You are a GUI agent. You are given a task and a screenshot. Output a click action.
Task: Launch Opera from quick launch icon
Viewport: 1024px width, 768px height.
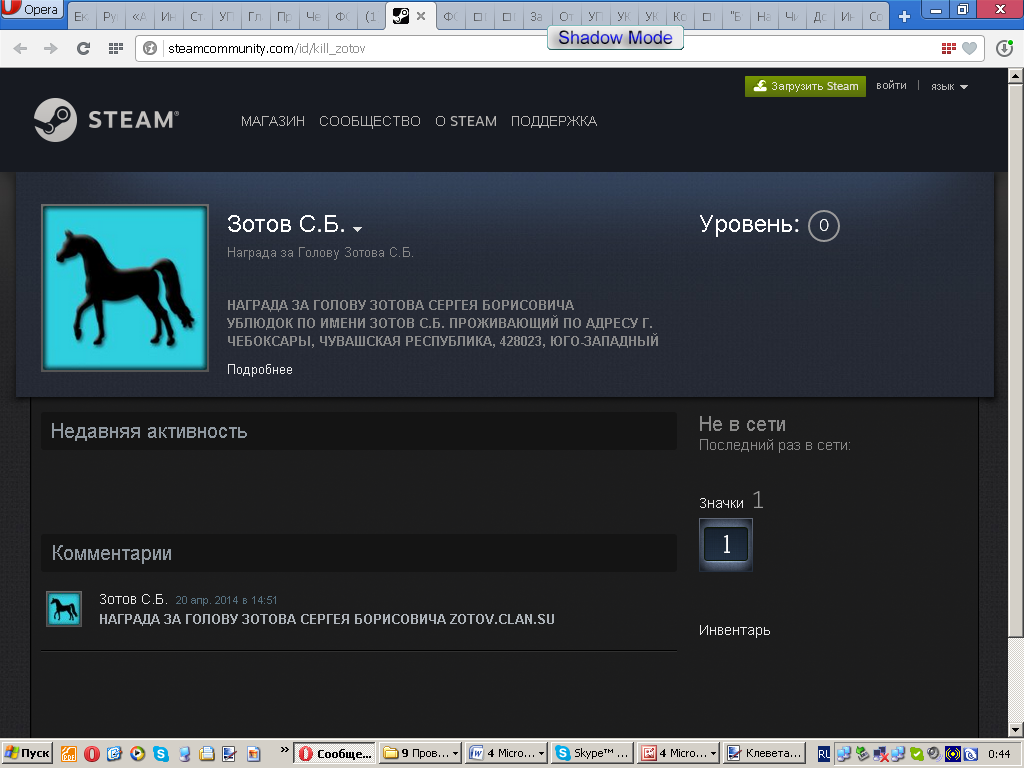91,754
